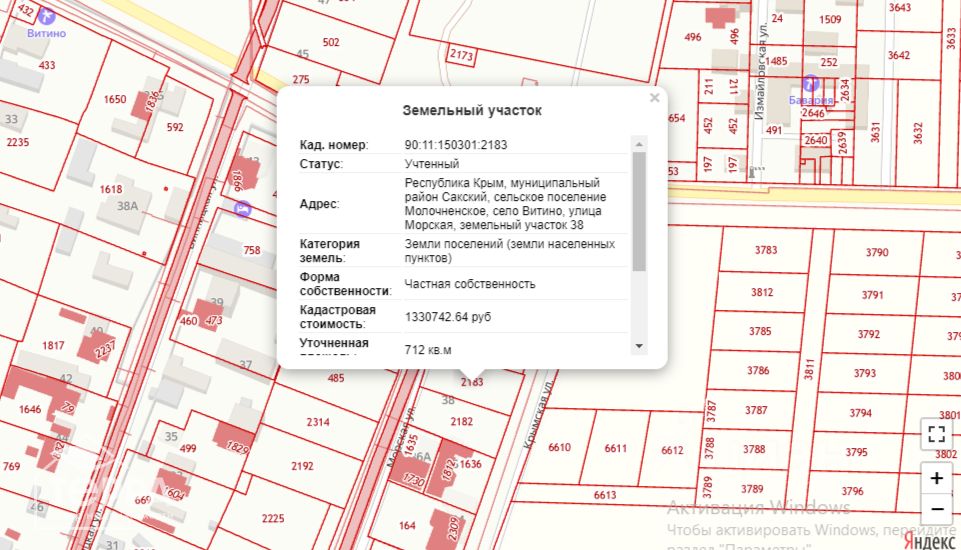
Task: Close the Земельный участок popup
Action: point(655,98)
